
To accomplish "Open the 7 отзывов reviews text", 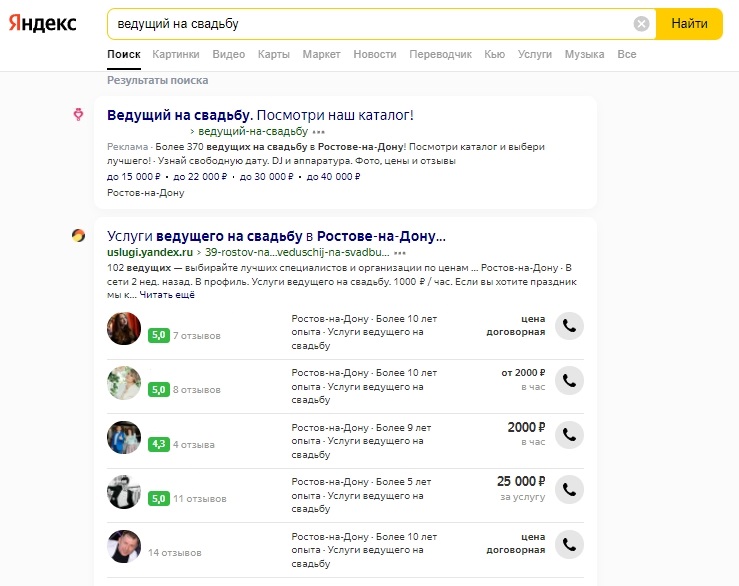I will (x=197, y=336).
